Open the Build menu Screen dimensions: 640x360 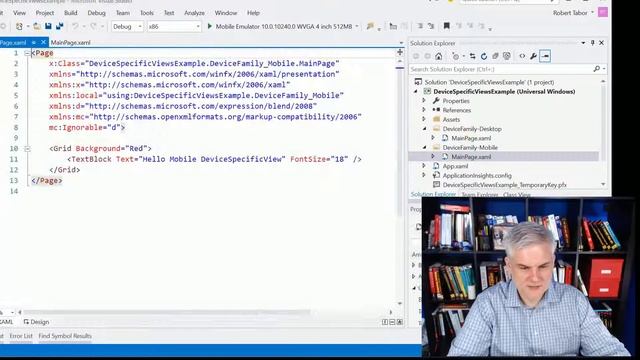pos(71,13)
